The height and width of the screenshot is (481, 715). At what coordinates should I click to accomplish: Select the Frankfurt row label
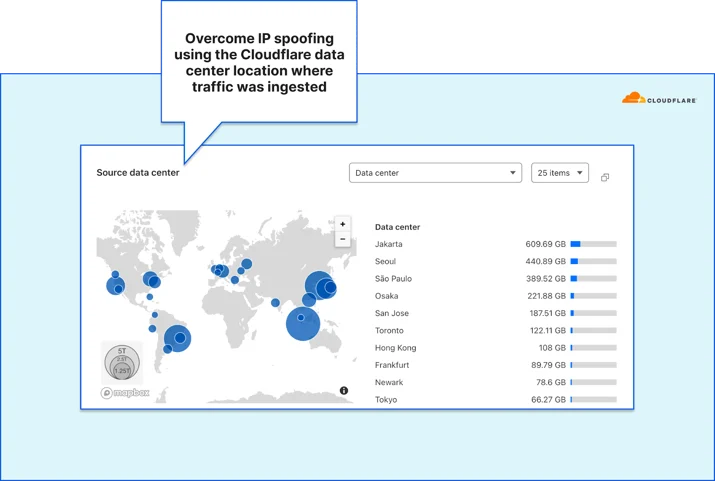392,365
